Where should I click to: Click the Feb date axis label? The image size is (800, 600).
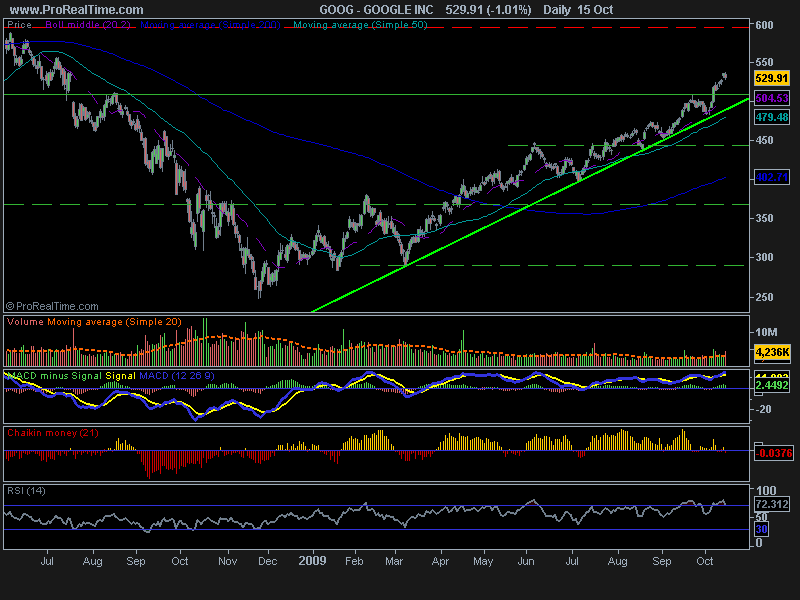354,561
